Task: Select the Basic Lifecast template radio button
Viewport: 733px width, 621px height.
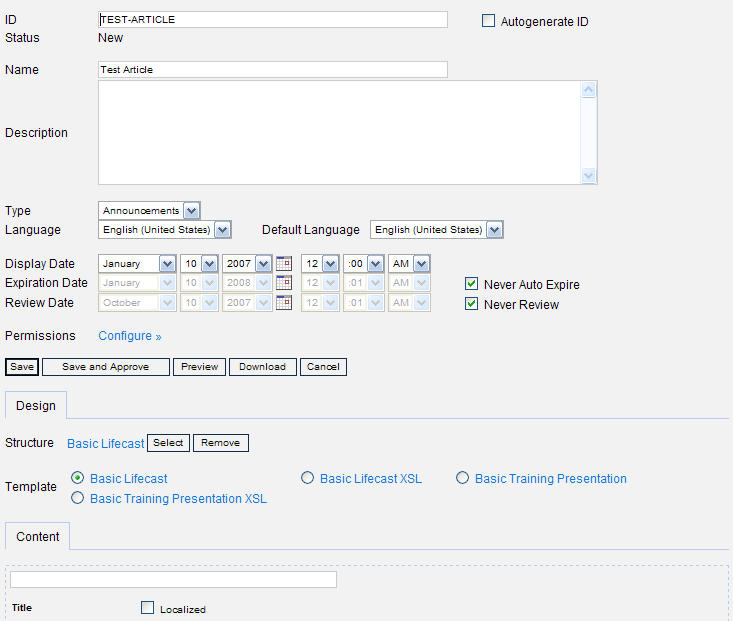Action: (78, 477)
